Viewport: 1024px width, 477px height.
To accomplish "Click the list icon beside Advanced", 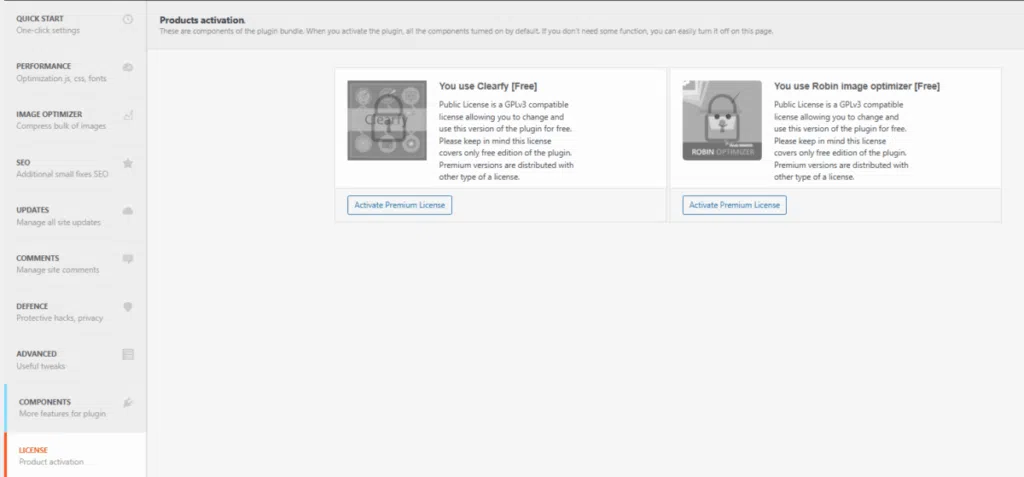I will 128,354.
